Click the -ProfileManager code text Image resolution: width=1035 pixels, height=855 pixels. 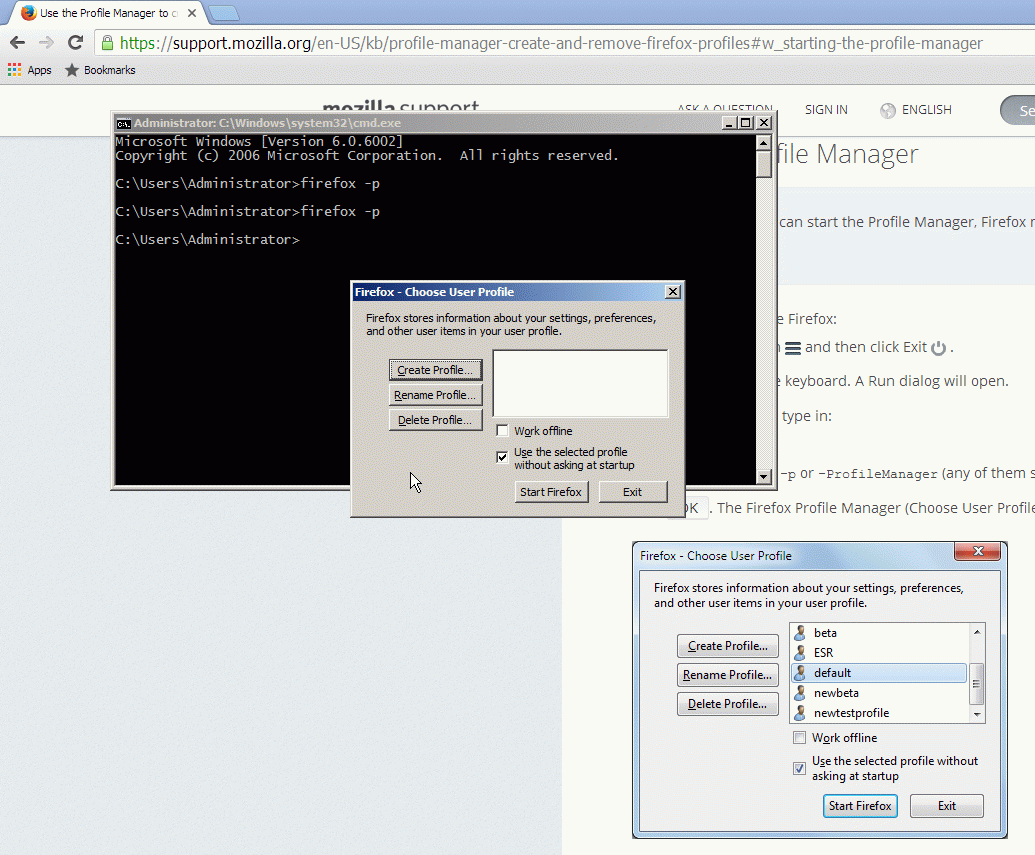coord(878,474)
